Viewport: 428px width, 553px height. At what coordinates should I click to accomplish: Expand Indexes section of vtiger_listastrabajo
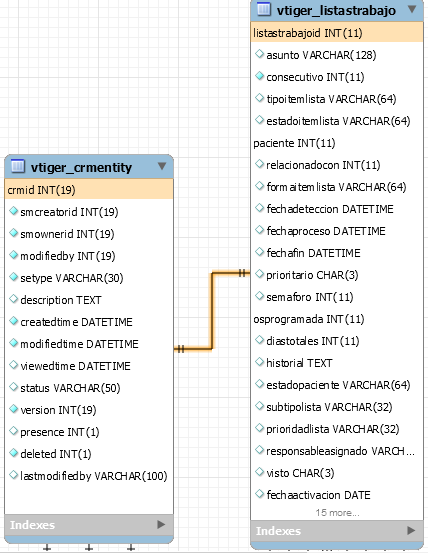click(411, 530)
